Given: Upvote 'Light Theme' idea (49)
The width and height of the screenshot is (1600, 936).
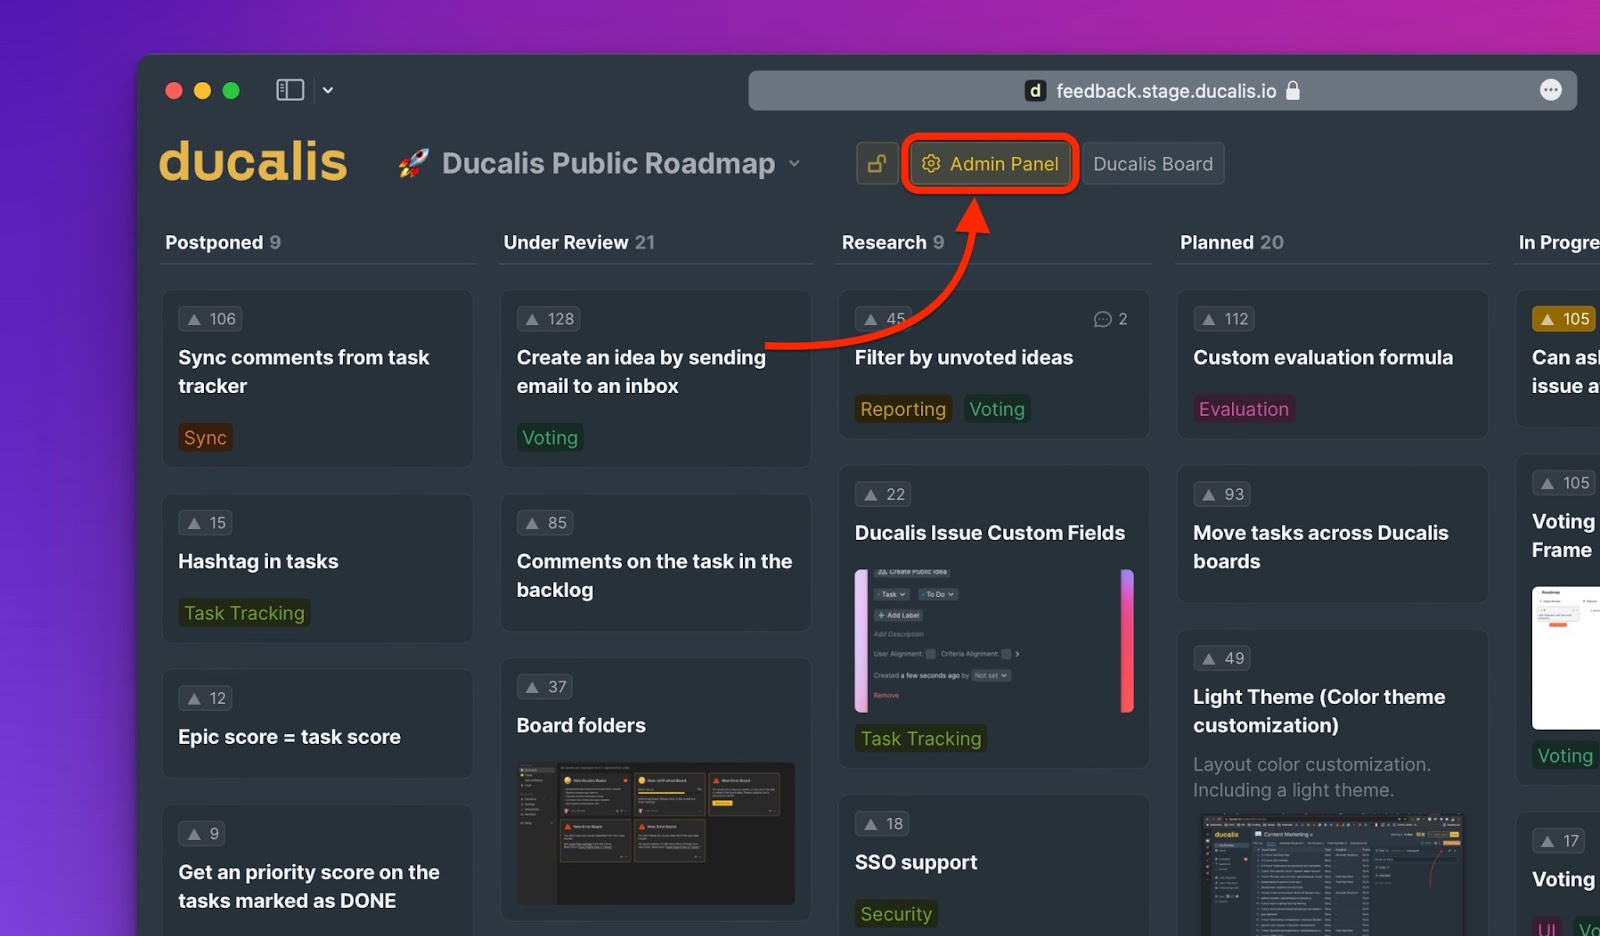Looking at the screenshot, I should click(x=1222, y=658).
